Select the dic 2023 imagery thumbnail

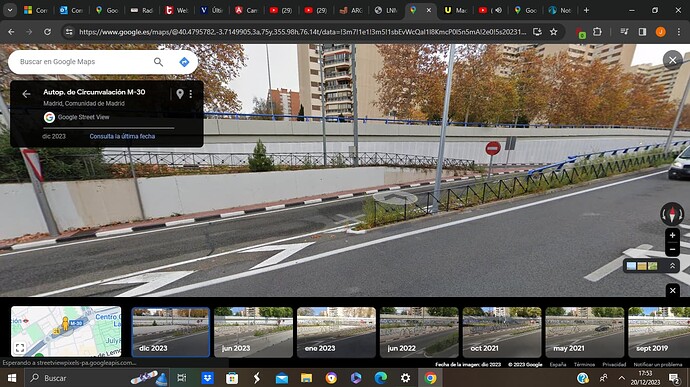[x=171, y=332]
